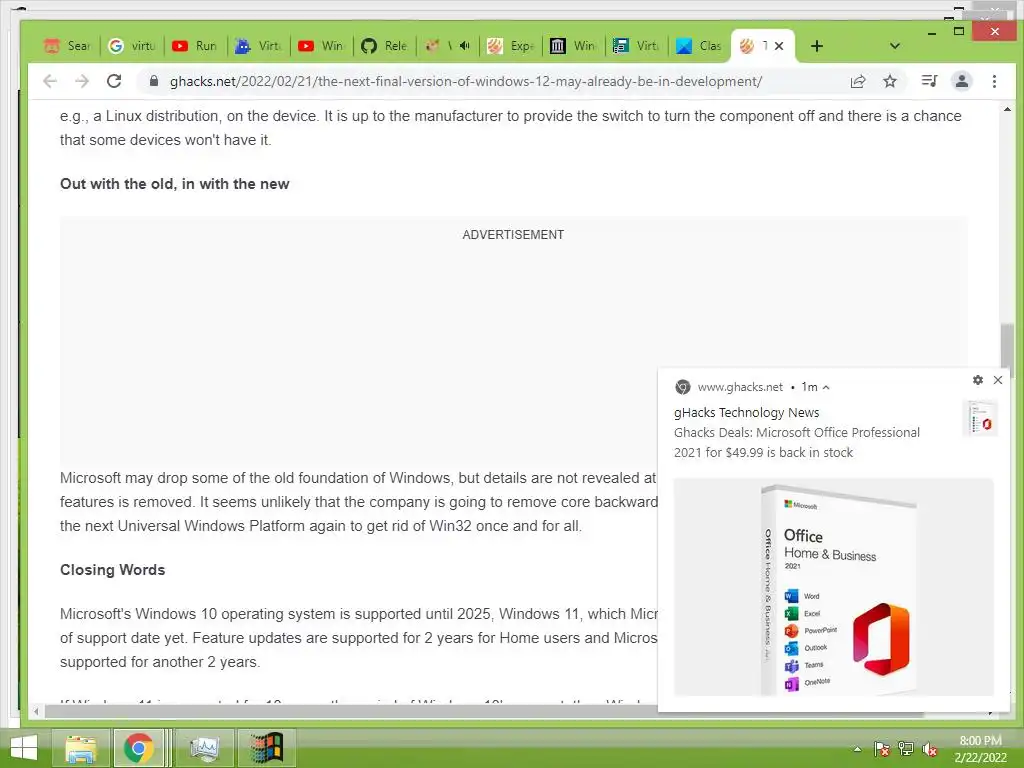Go back to the previous page
Image resolution: width=1024 pixels, height=768 pixels.
tap(50, 81)
